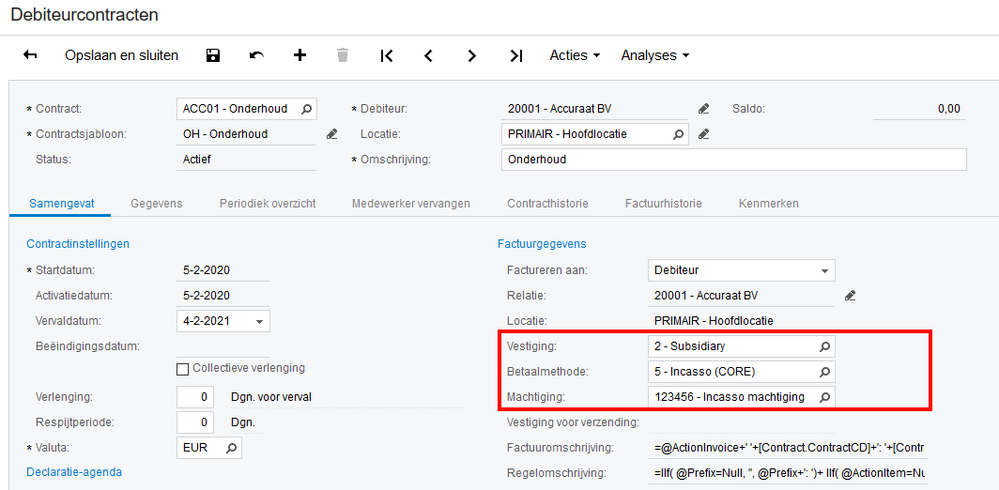Viewport: 999px width, 490px height.
Task: Expand the Analyses dropdown menu
Action: [x=655, y=55]
